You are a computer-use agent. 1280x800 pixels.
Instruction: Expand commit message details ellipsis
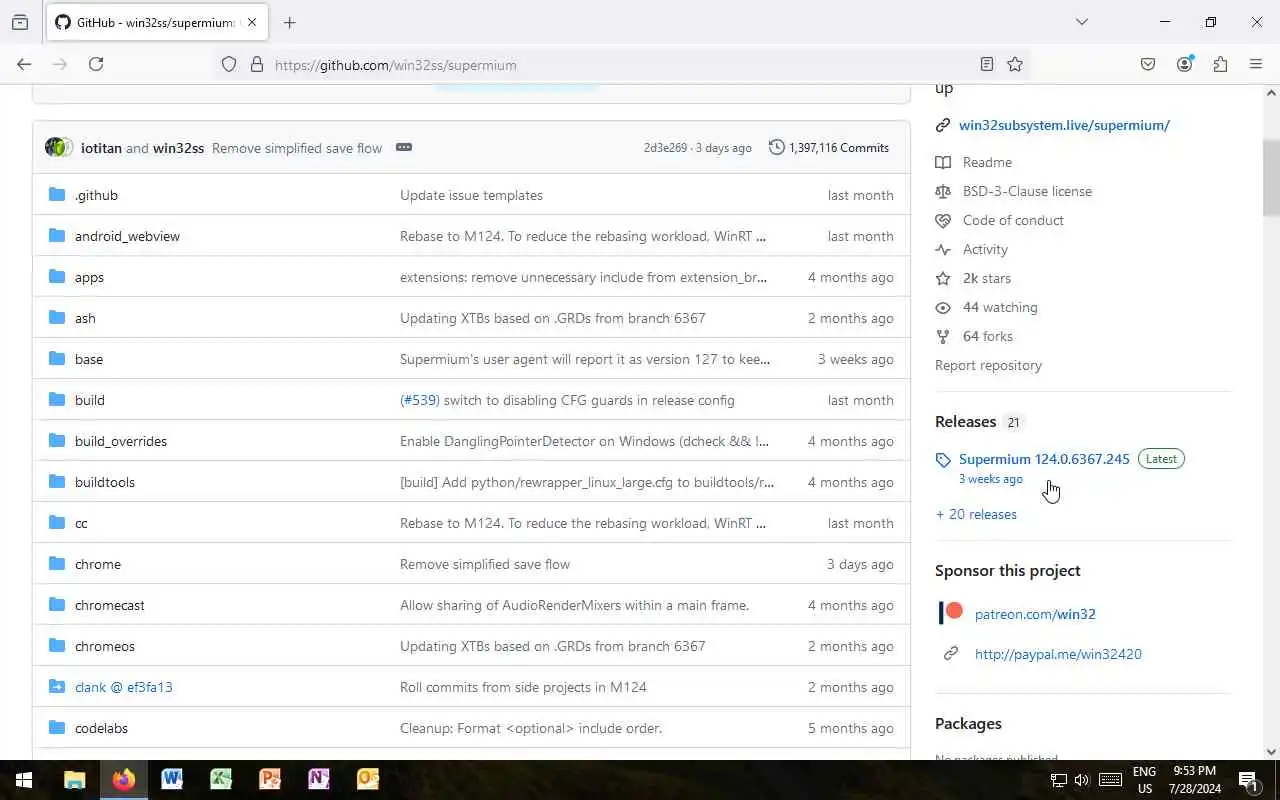coord(404,147)
